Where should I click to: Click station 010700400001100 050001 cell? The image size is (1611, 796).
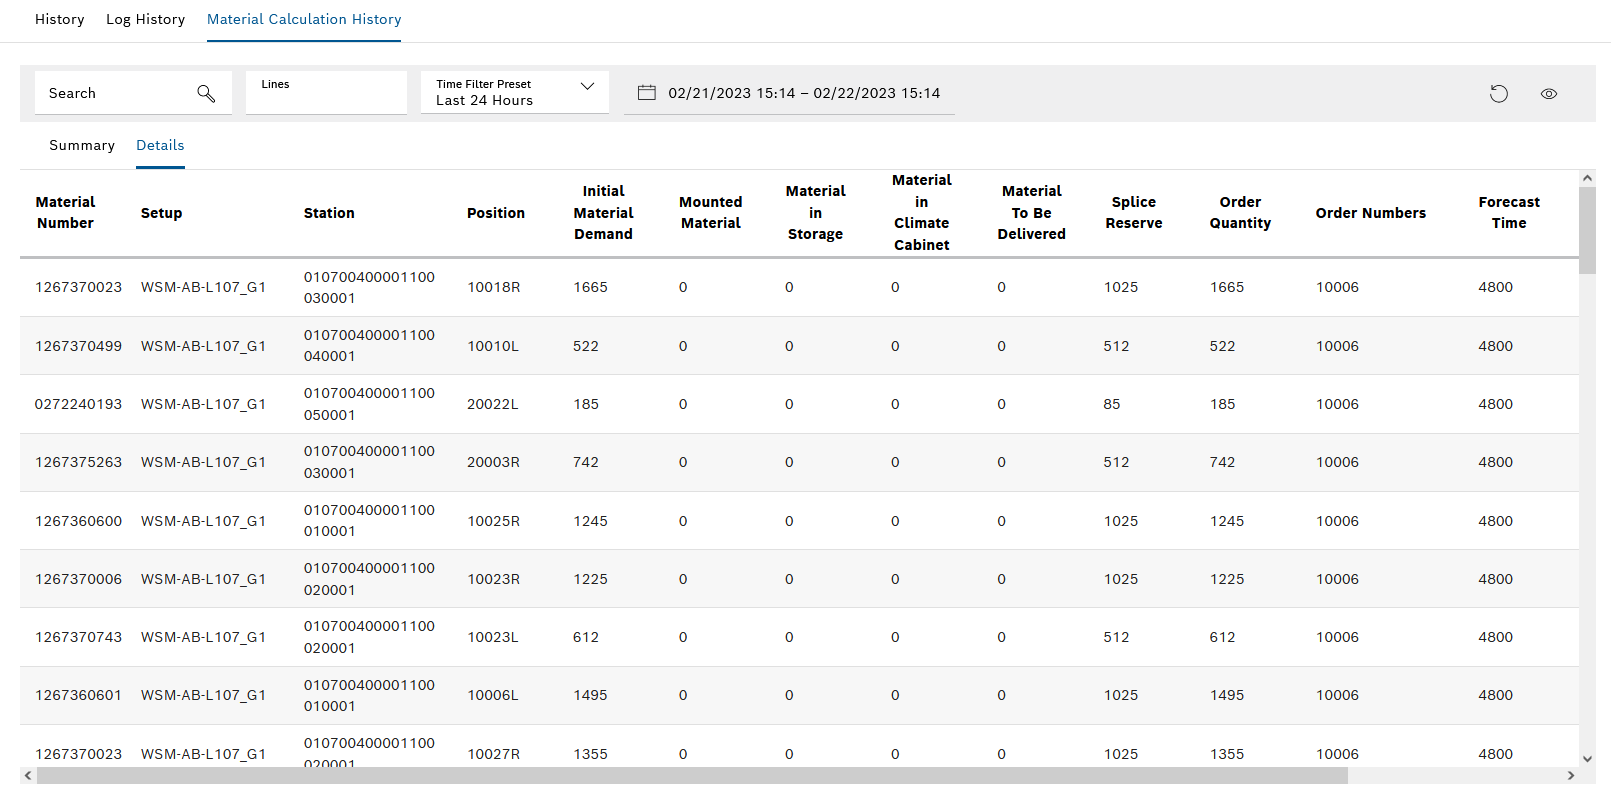click(370, 404)
